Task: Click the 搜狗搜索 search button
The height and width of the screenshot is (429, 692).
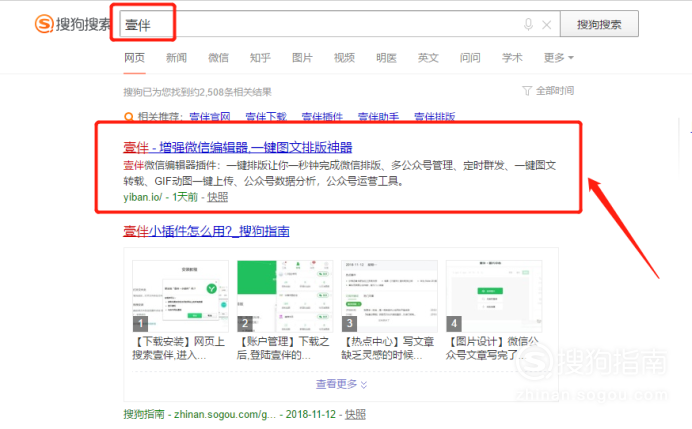Action: point(599,24)
